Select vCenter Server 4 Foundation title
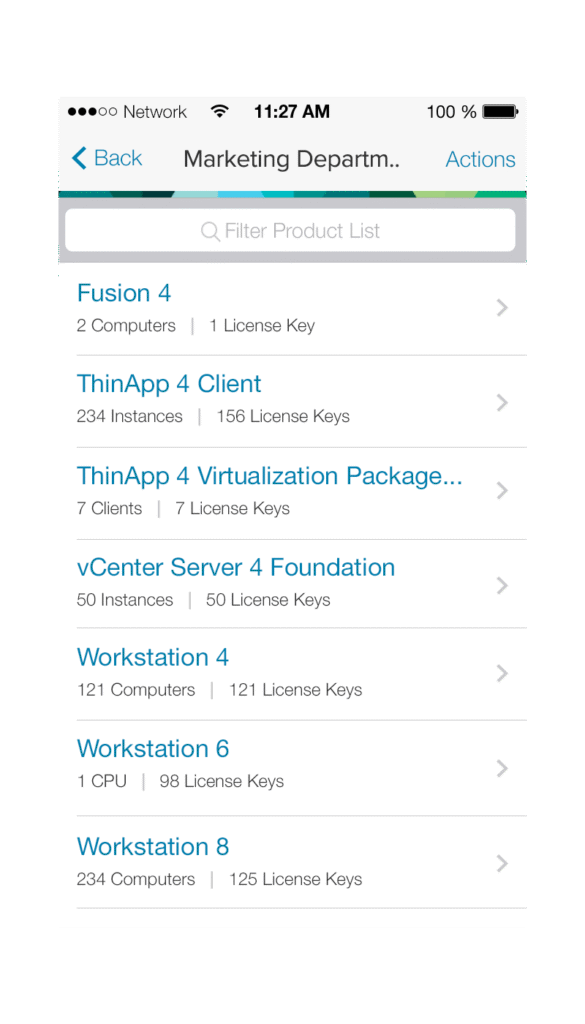 [236, 567]
